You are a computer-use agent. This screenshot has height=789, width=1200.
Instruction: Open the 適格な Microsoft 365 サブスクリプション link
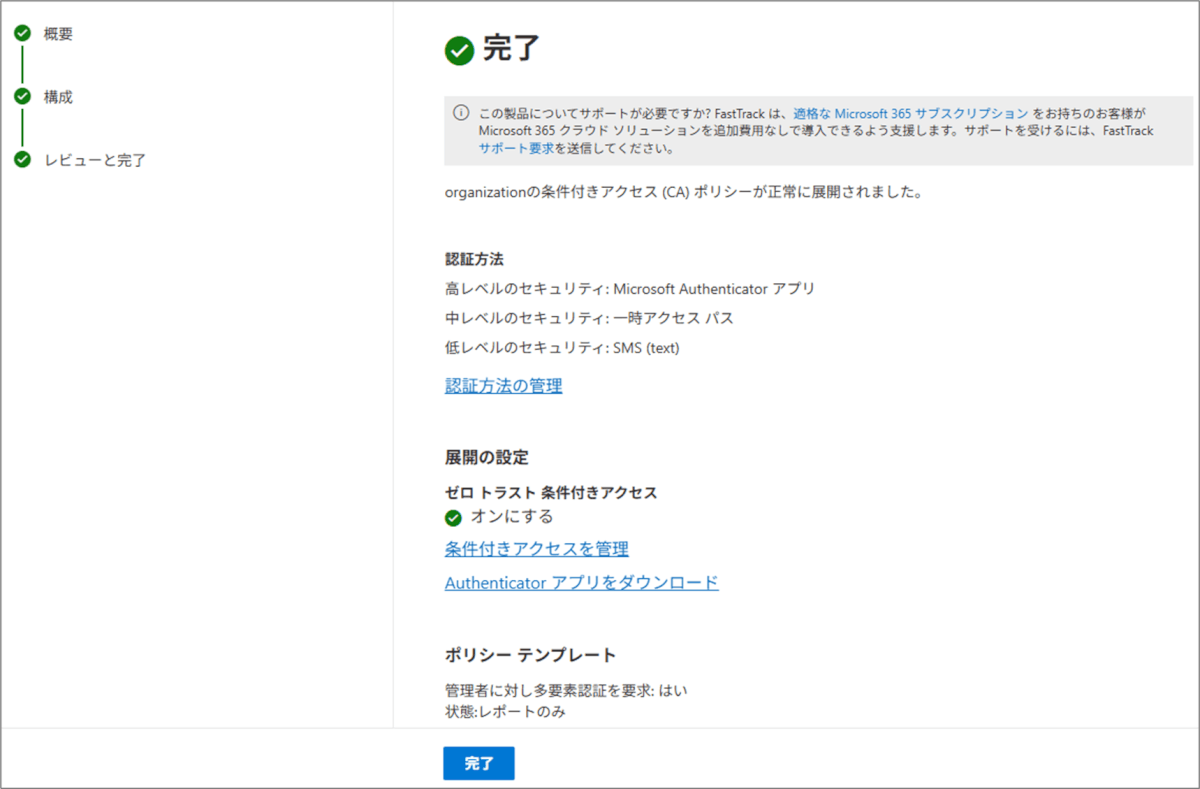point(911,114)
